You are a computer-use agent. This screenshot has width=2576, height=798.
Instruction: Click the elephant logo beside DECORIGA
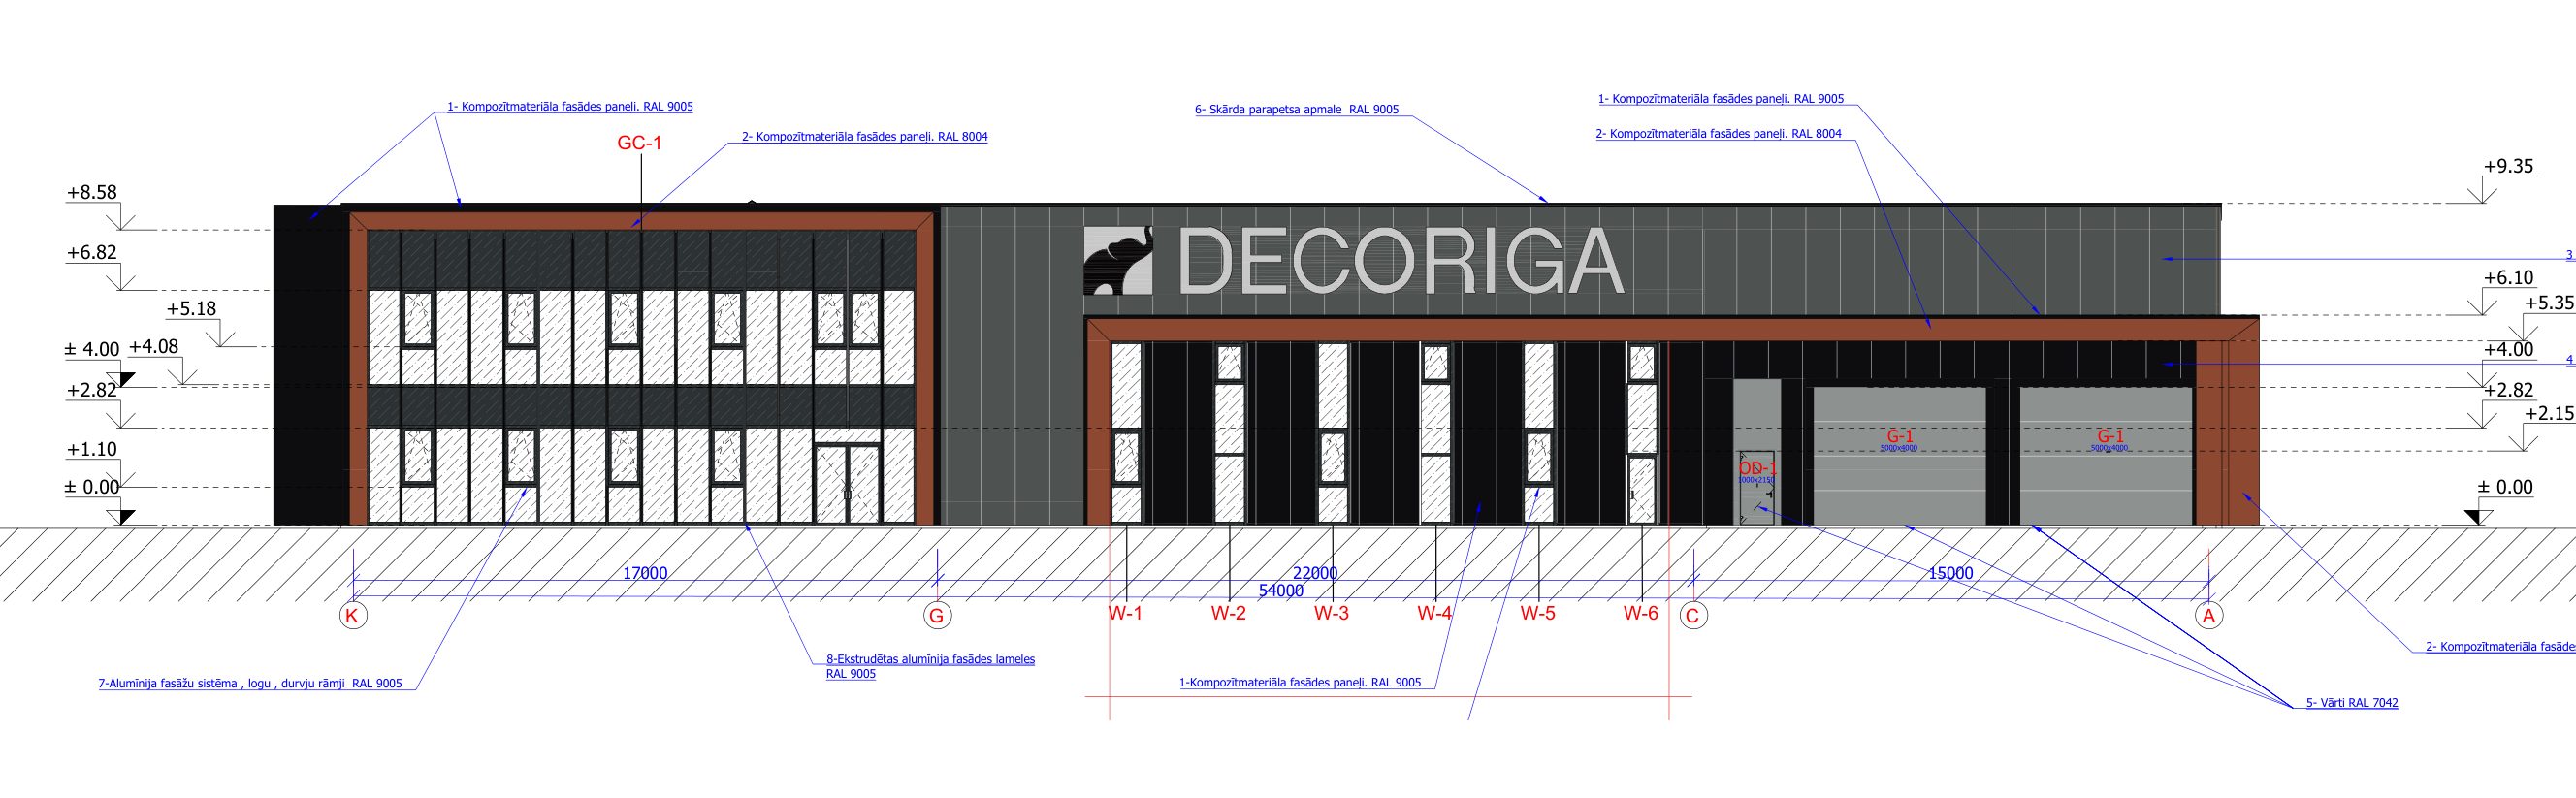tap(1118, 261)
